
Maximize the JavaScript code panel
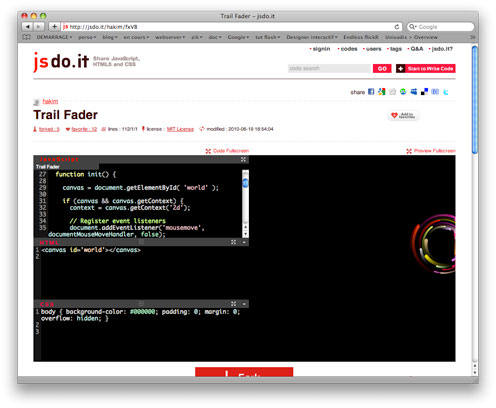(243, 159)
